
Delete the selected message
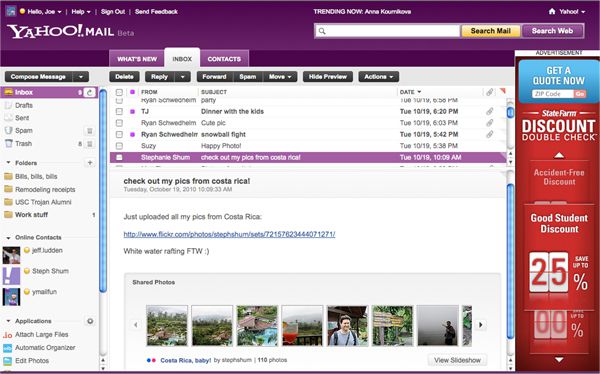124,77
